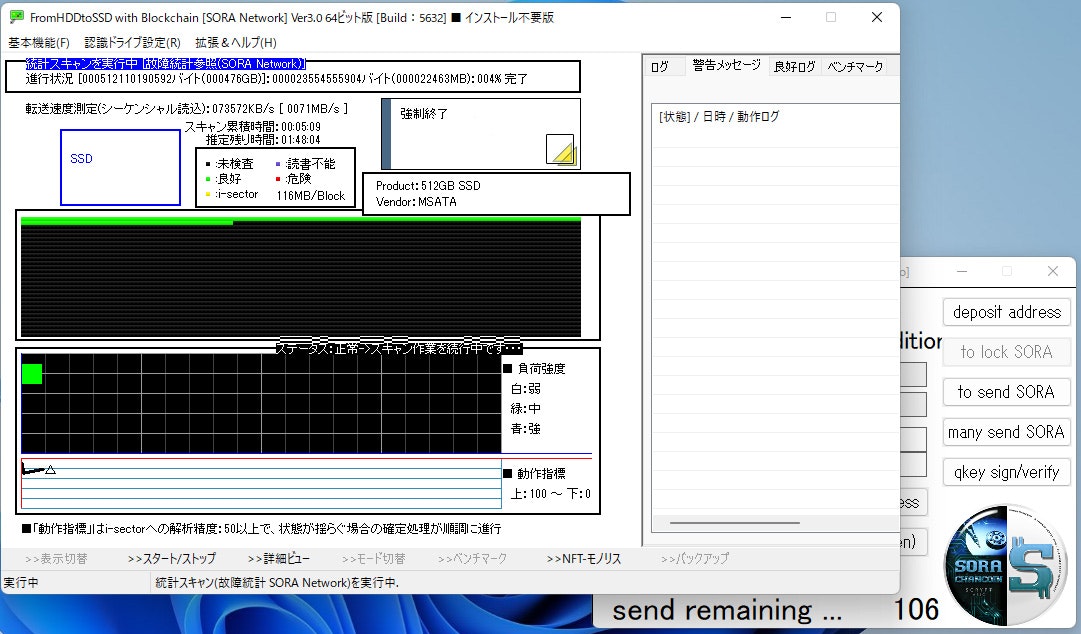This screenshot has width=1081, height=634.
Task: Click the 106 counter value
Action: pos(916,610)
